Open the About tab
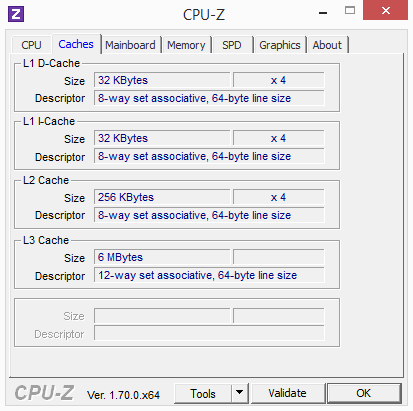The width and height of the screenshot is (413, 411). [327, 45]
